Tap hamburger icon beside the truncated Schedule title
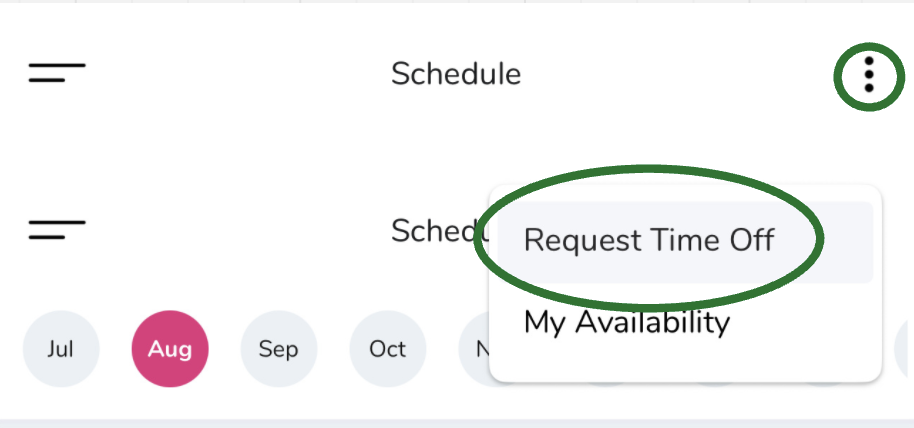The image size is (914, 428). click(x=57, y=229)
